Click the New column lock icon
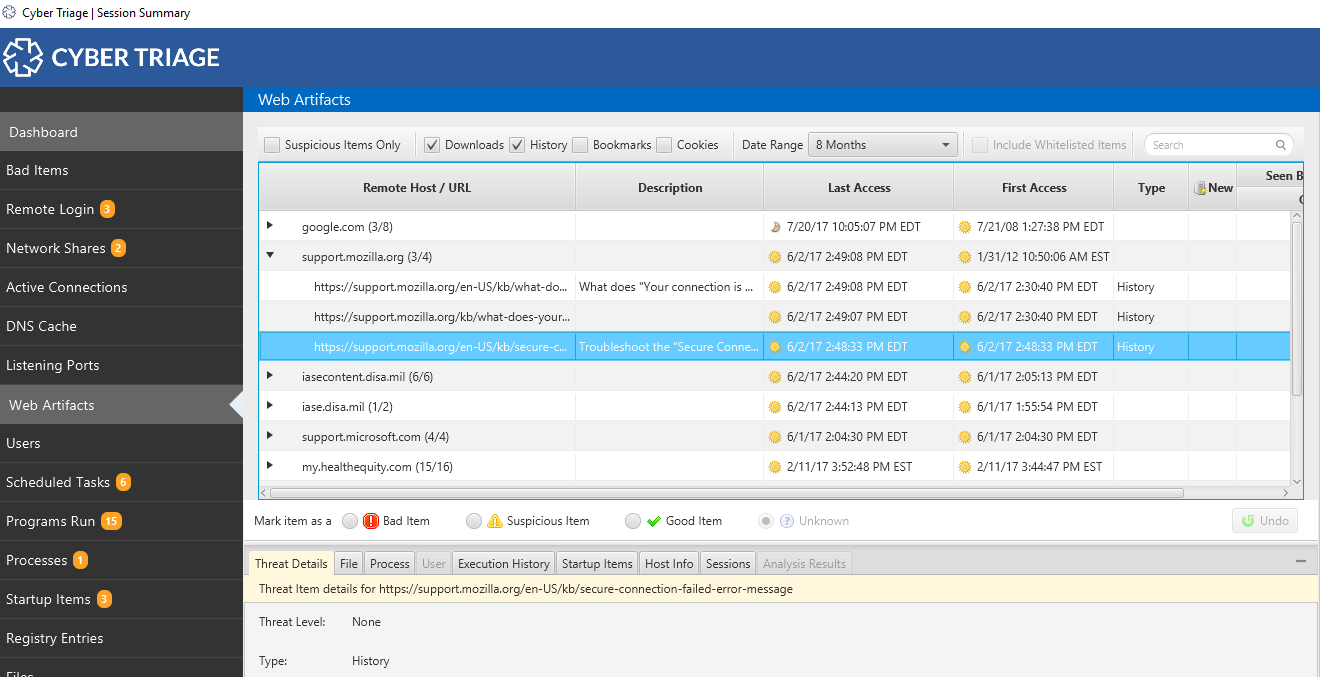Image resolution: width=1320 pixels, height=677 pixels. [1200, 188]
